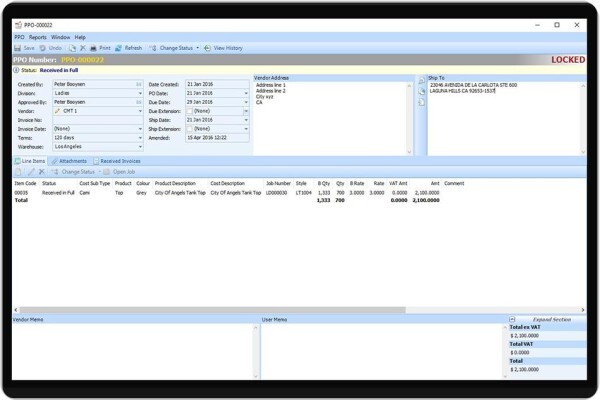
Task: Click the Cost Sub Type column header
Action: pos(95,183)
